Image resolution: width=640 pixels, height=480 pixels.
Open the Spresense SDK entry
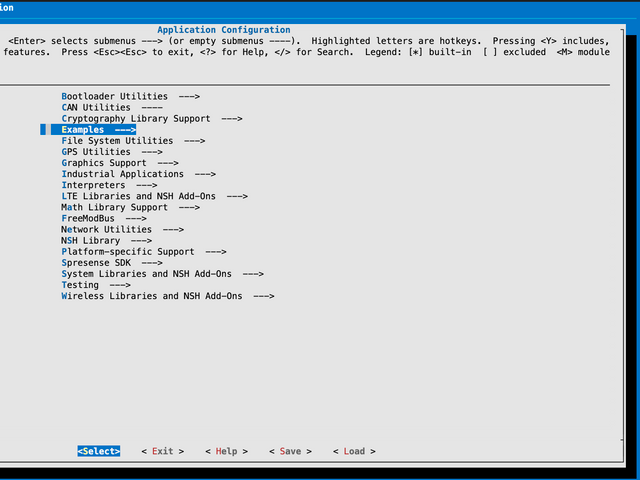pyautogui.click(x=112, y=262)
